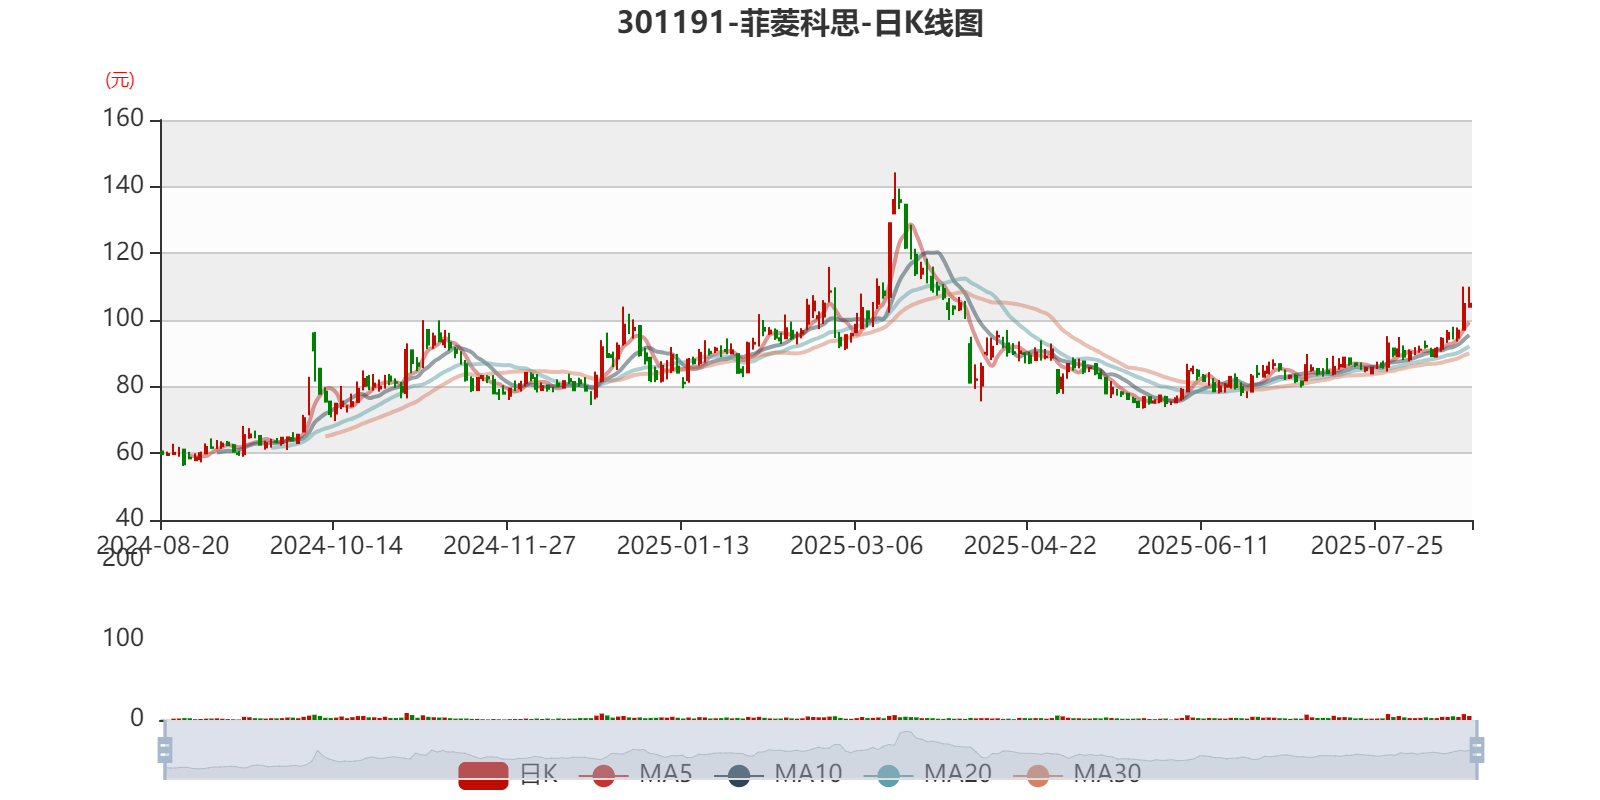
Task: Toggle the 日K candlestick series legend
Action: tap(508, 774)
